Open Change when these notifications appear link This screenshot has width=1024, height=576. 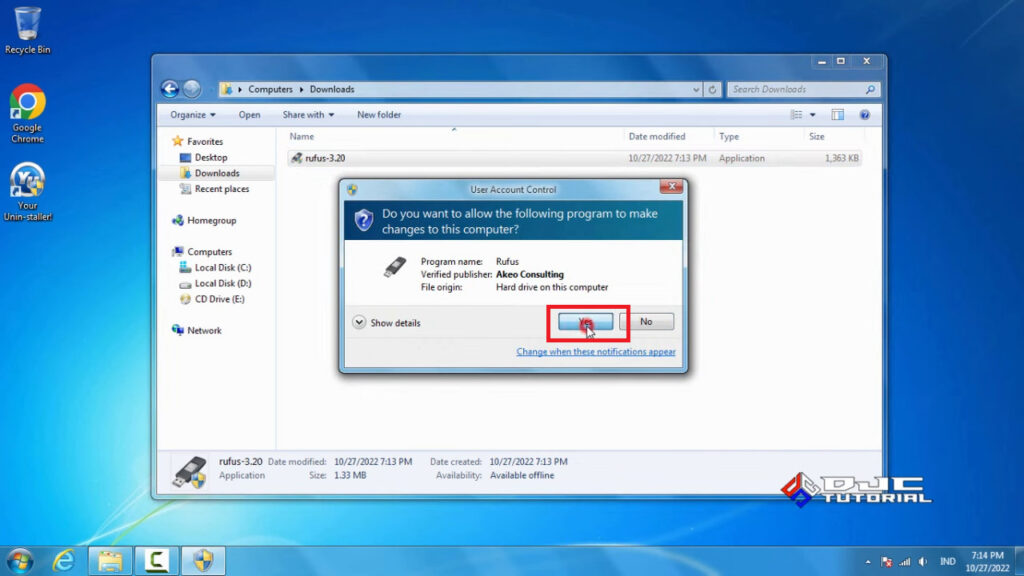coord(596,352)
